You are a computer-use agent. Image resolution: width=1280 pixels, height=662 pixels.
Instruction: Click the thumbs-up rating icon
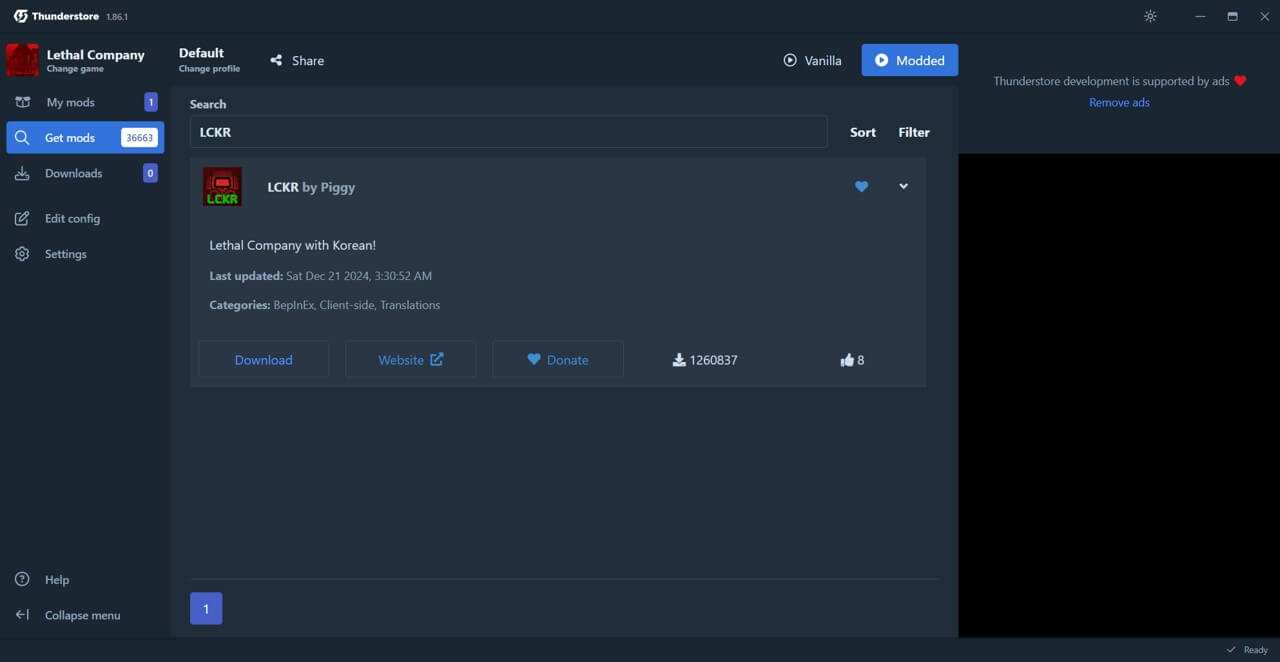(847, 360)
